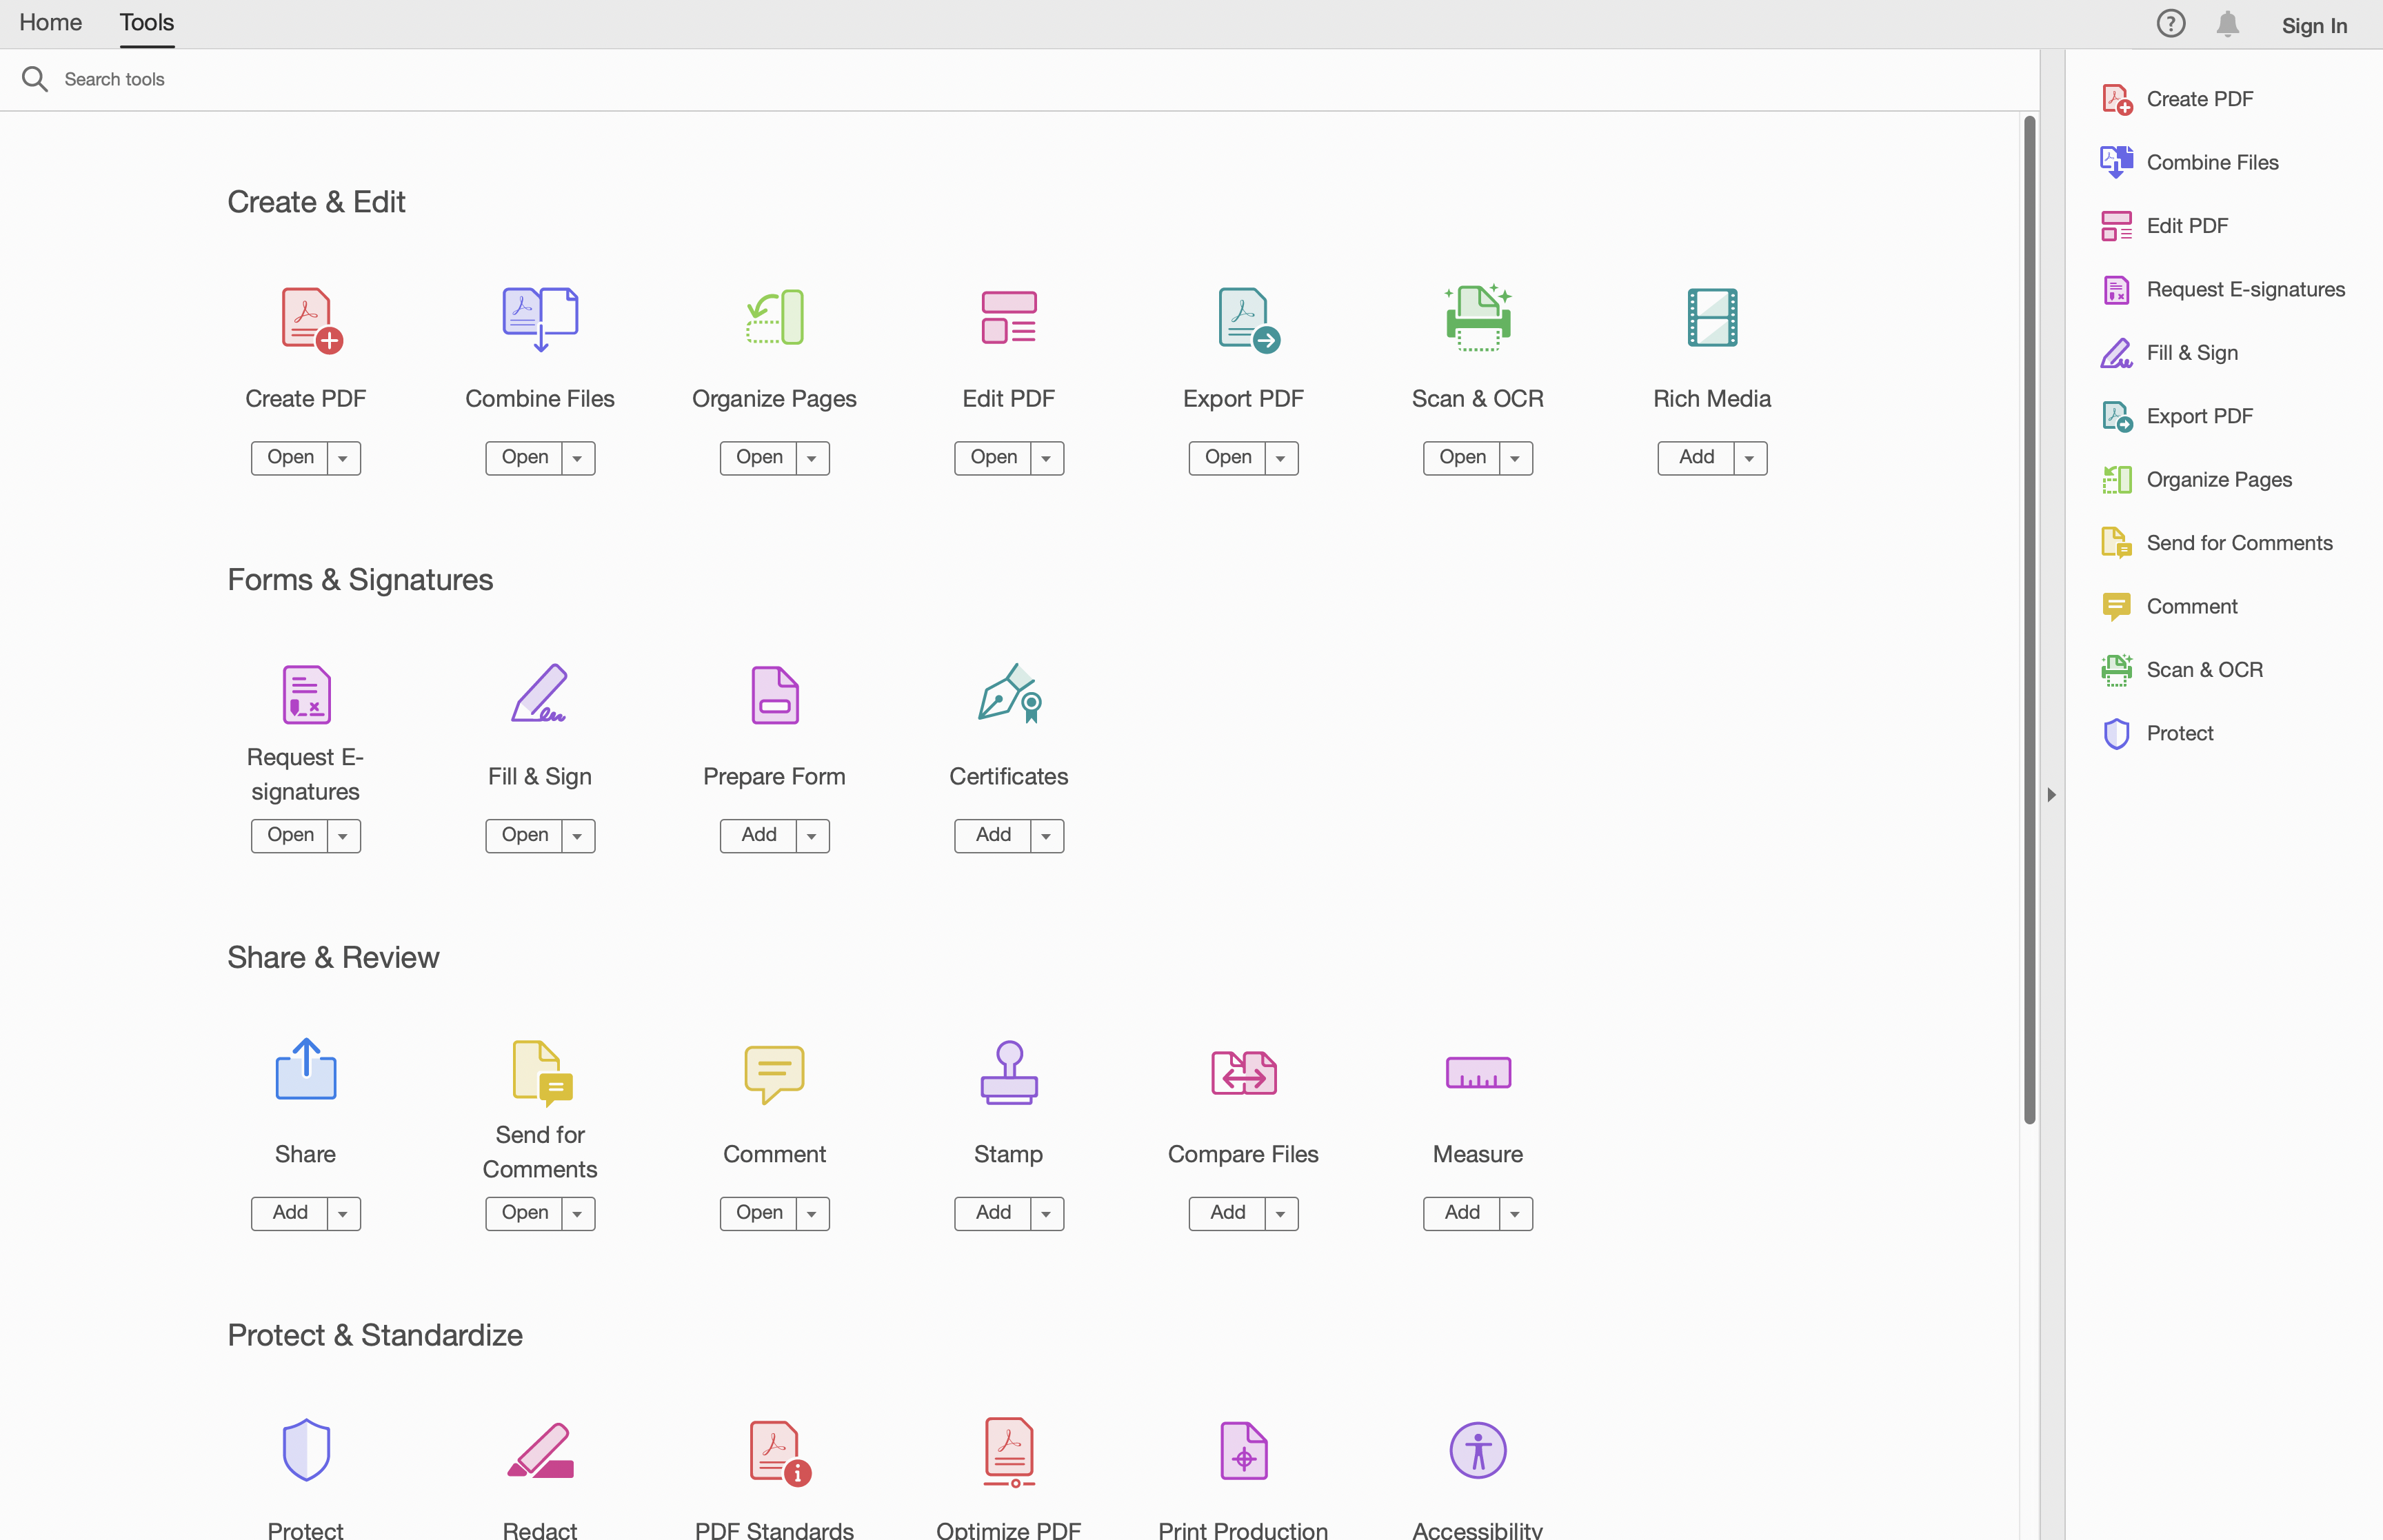Expand the dropdown arrow next to Create PDF Open

pyautogui.click(x=344, y=458)
